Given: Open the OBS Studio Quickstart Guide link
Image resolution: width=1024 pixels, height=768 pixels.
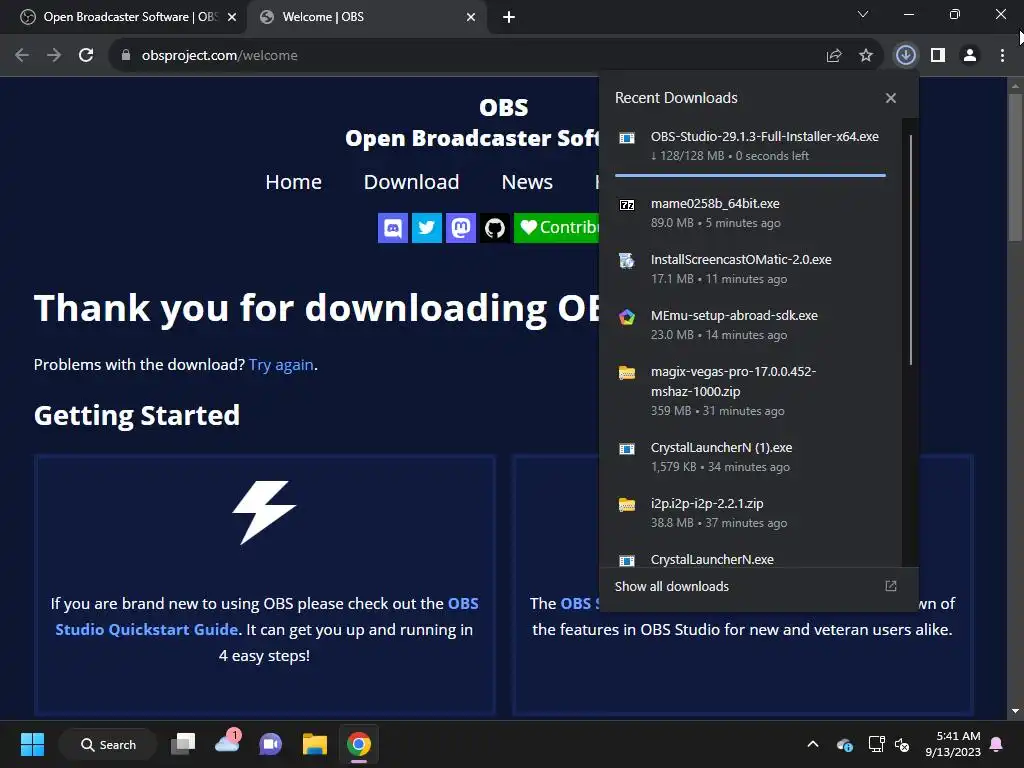Looking at the screenshot, I should point(266,616).
